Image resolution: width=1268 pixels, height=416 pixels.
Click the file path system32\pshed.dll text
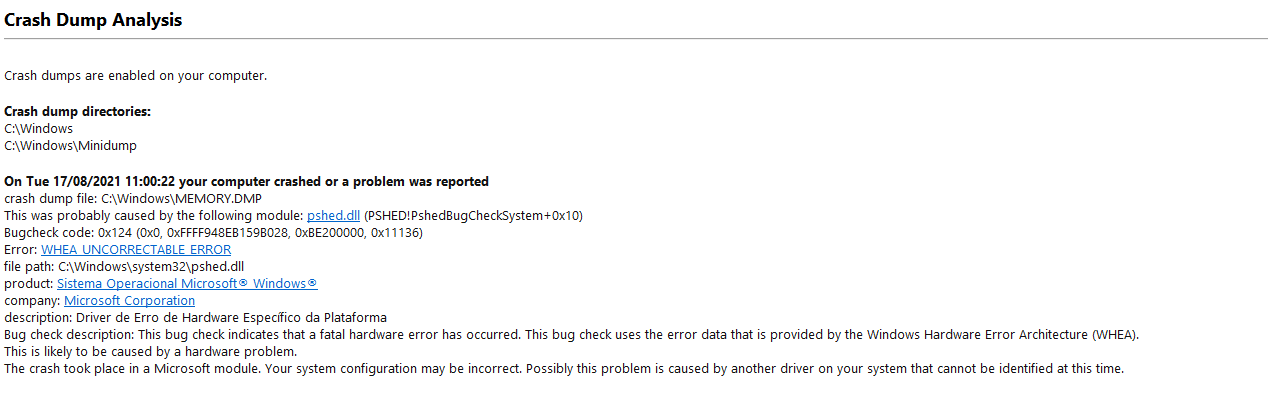pos(151,267)
